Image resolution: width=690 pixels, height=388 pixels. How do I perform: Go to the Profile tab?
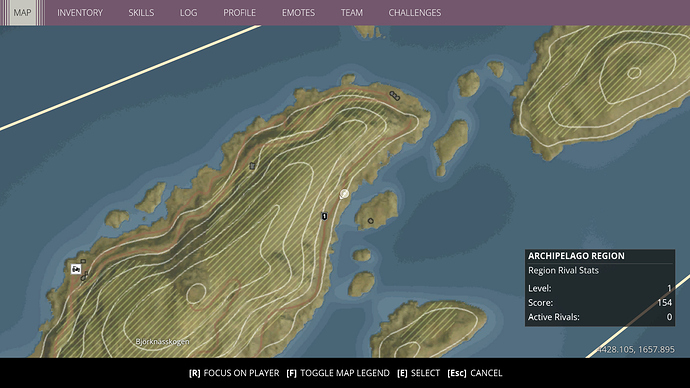tap(239, 13)
